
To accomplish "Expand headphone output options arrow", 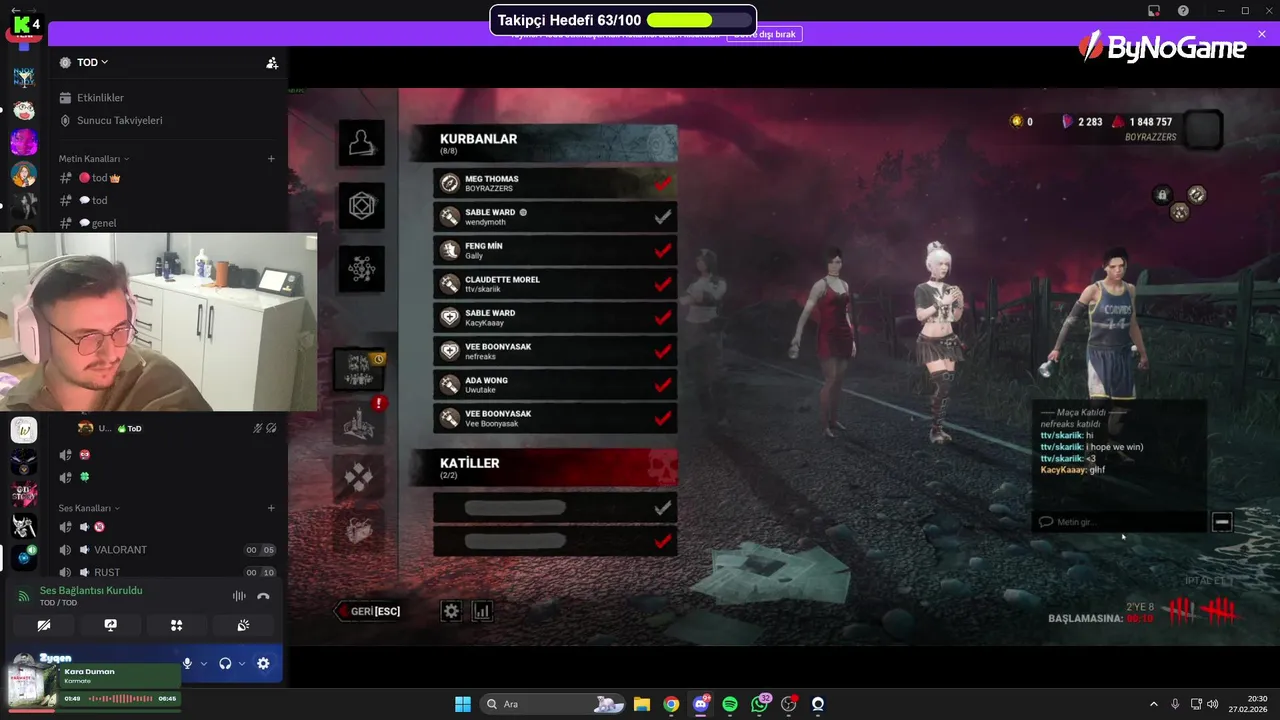I will pyautogui.click(x=242, y=663).
